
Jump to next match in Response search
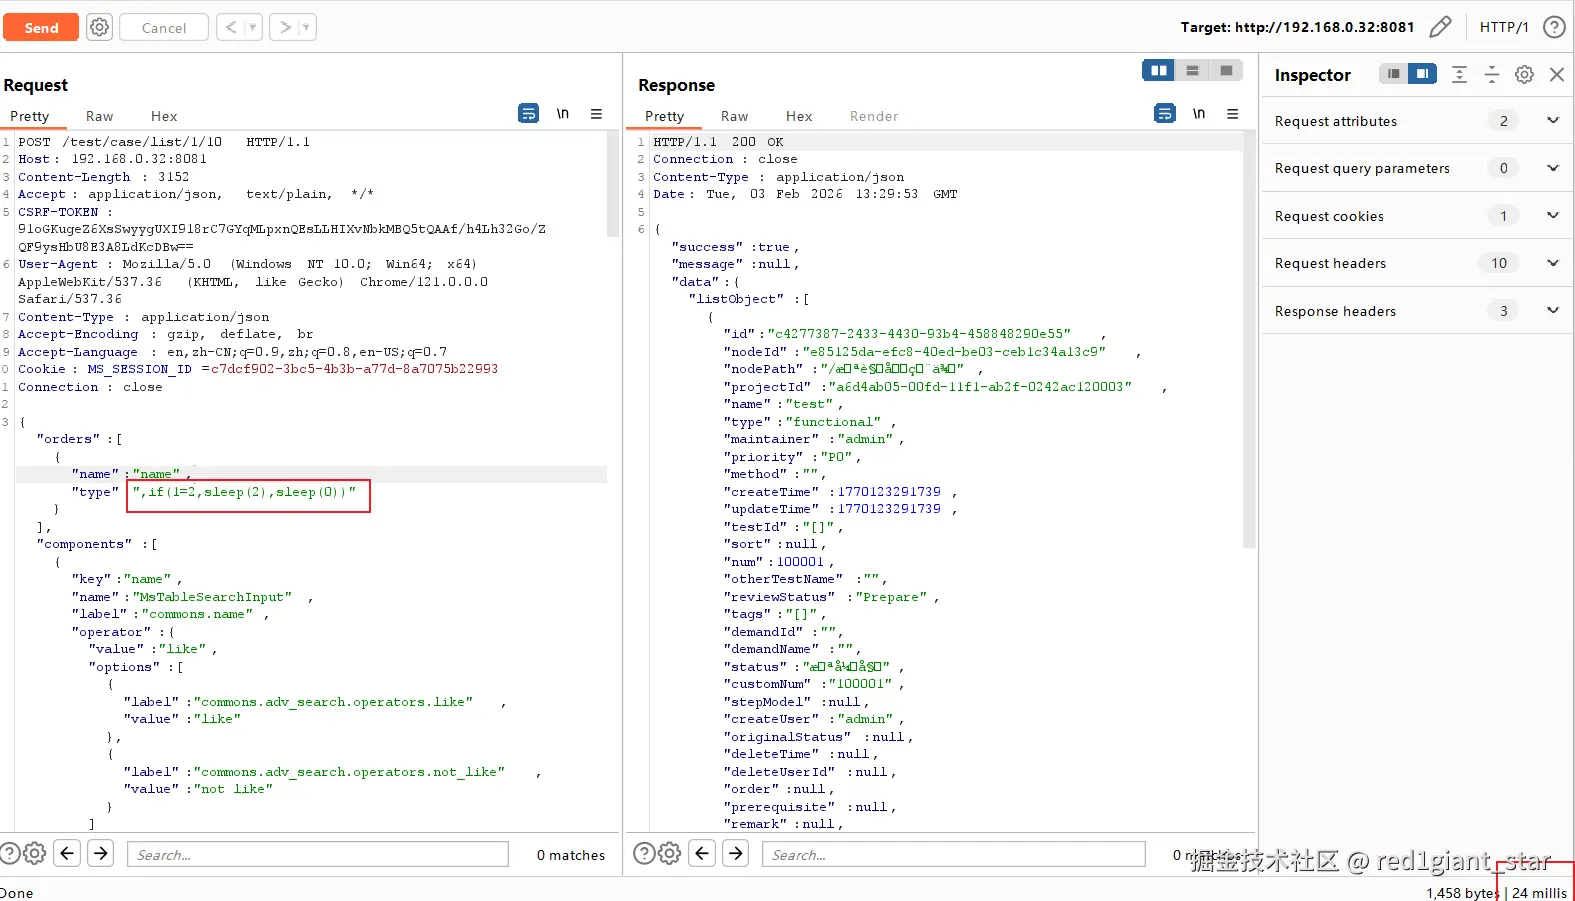point(736,853)
